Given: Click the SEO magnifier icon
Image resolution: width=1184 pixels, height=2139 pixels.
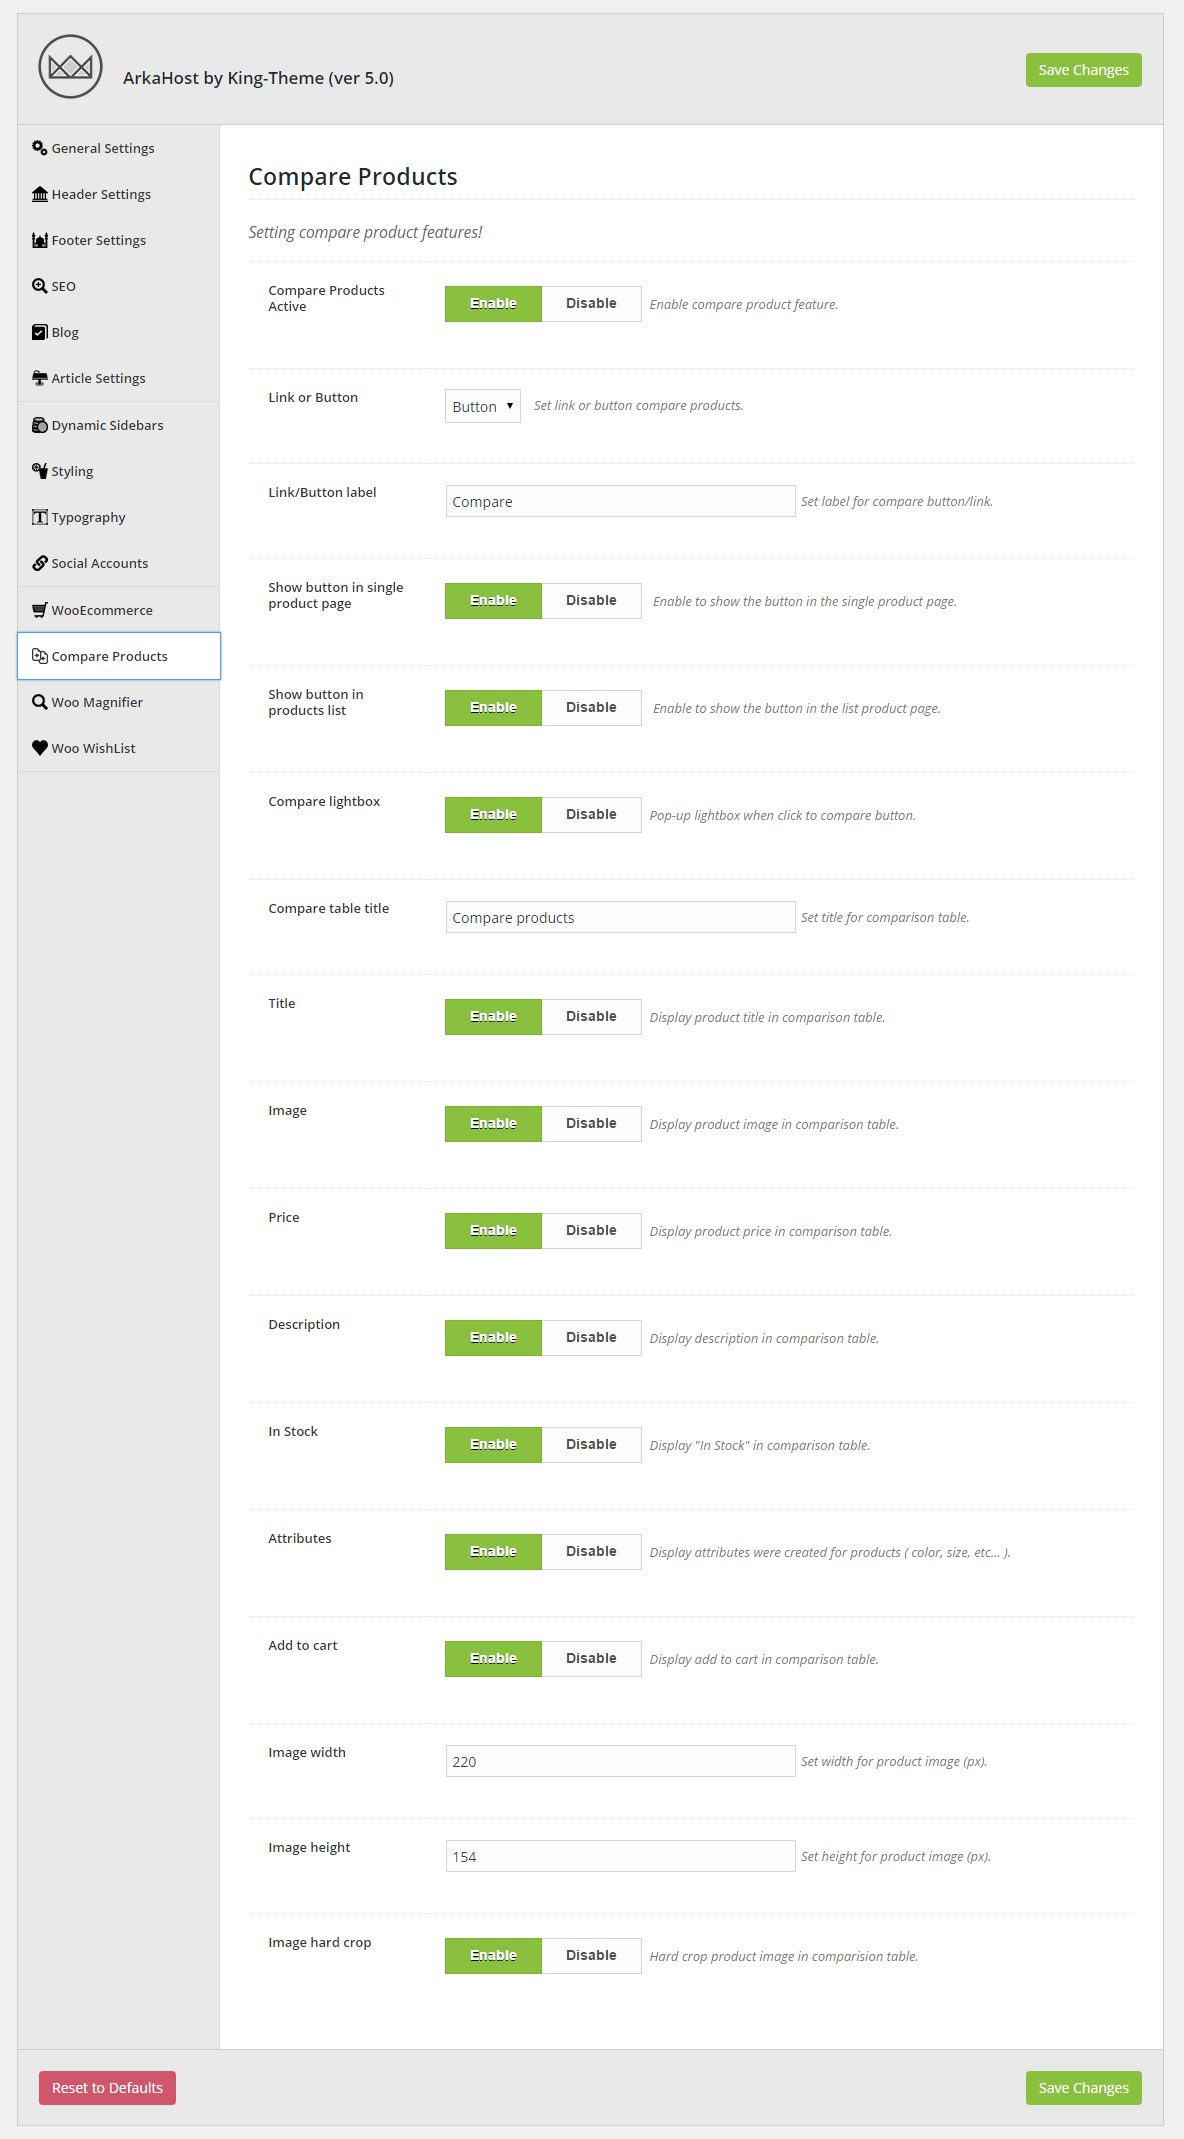Looking at the screenshot, I should [x=40, y=286].
